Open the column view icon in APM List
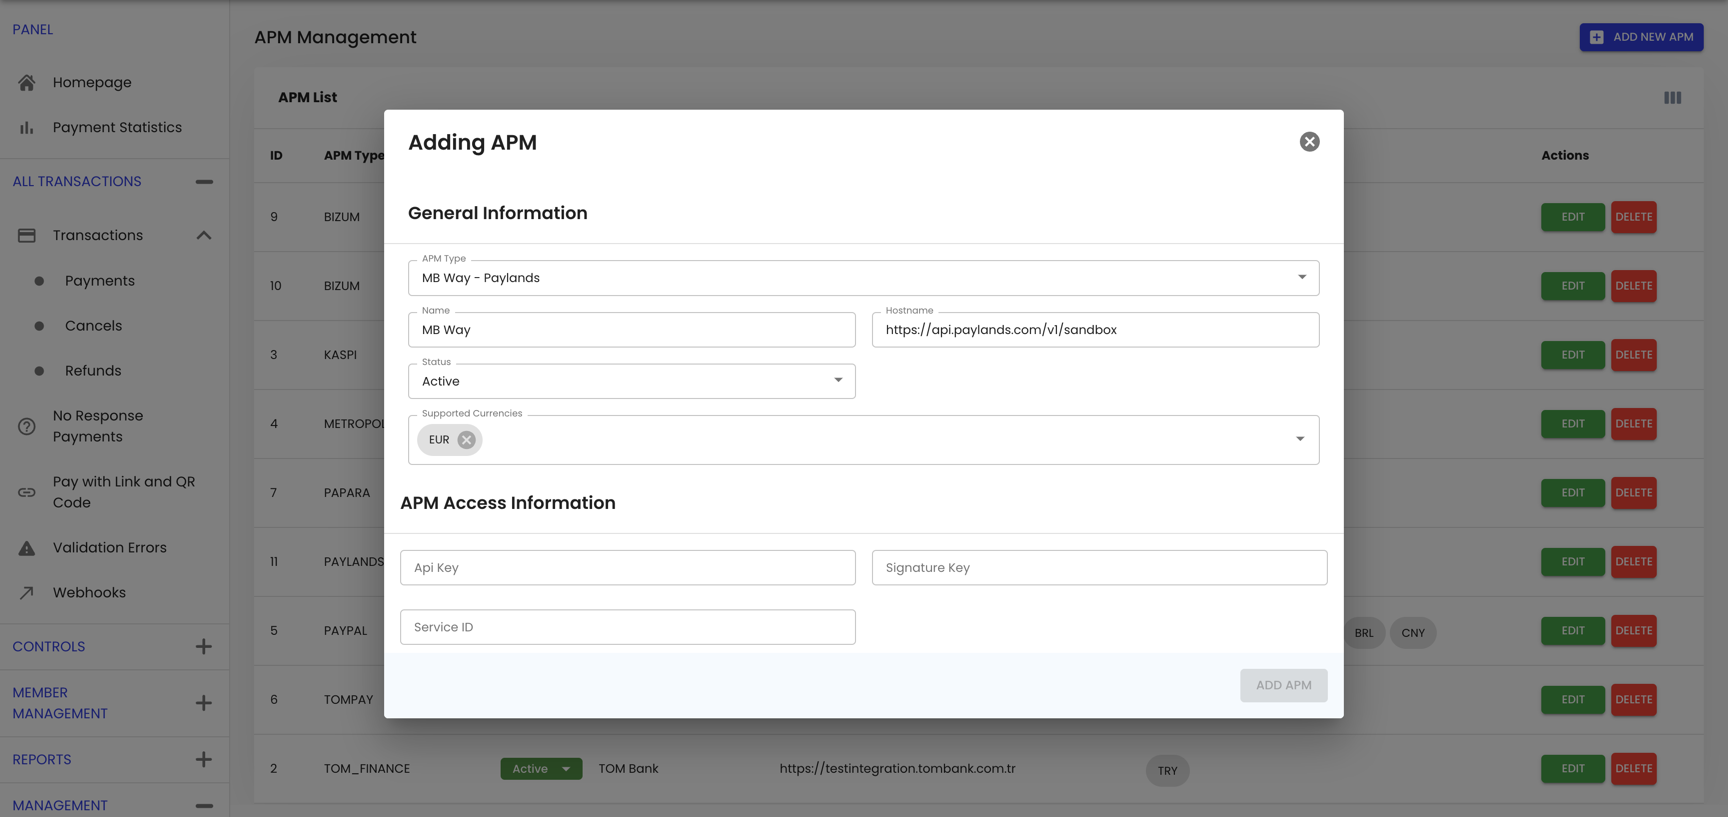The image size is (1728, 817). tap(1672, 97)
